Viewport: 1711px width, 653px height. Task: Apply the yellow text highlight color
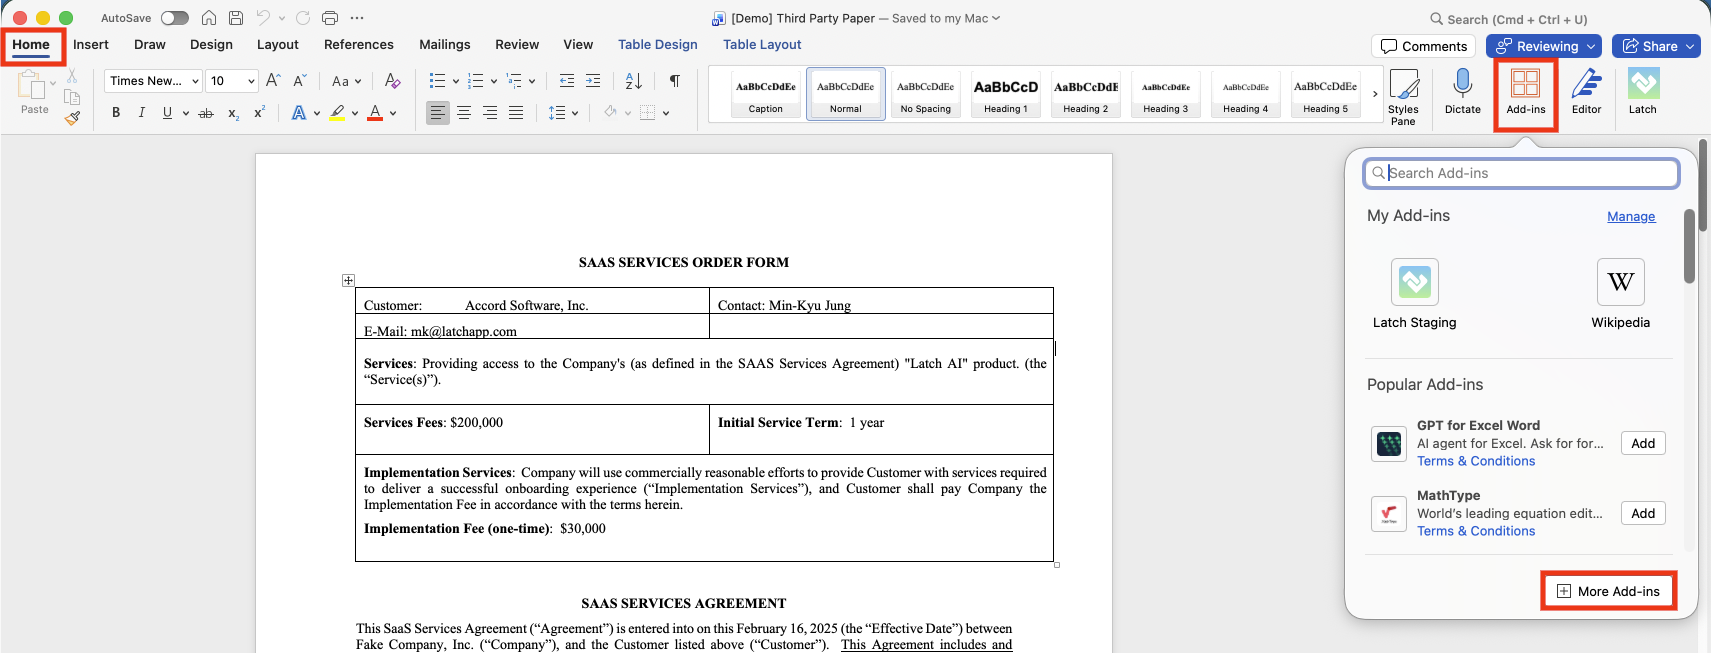click(x=338, y=113)
